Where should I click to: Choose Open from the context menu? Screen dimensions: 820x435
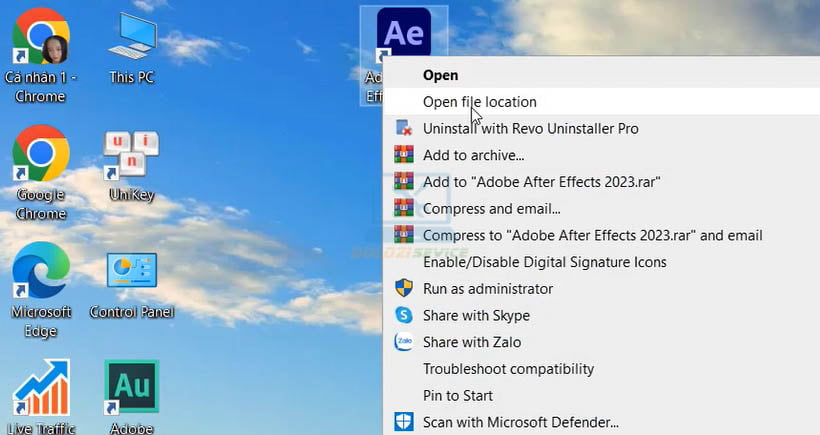coord(601,75)
